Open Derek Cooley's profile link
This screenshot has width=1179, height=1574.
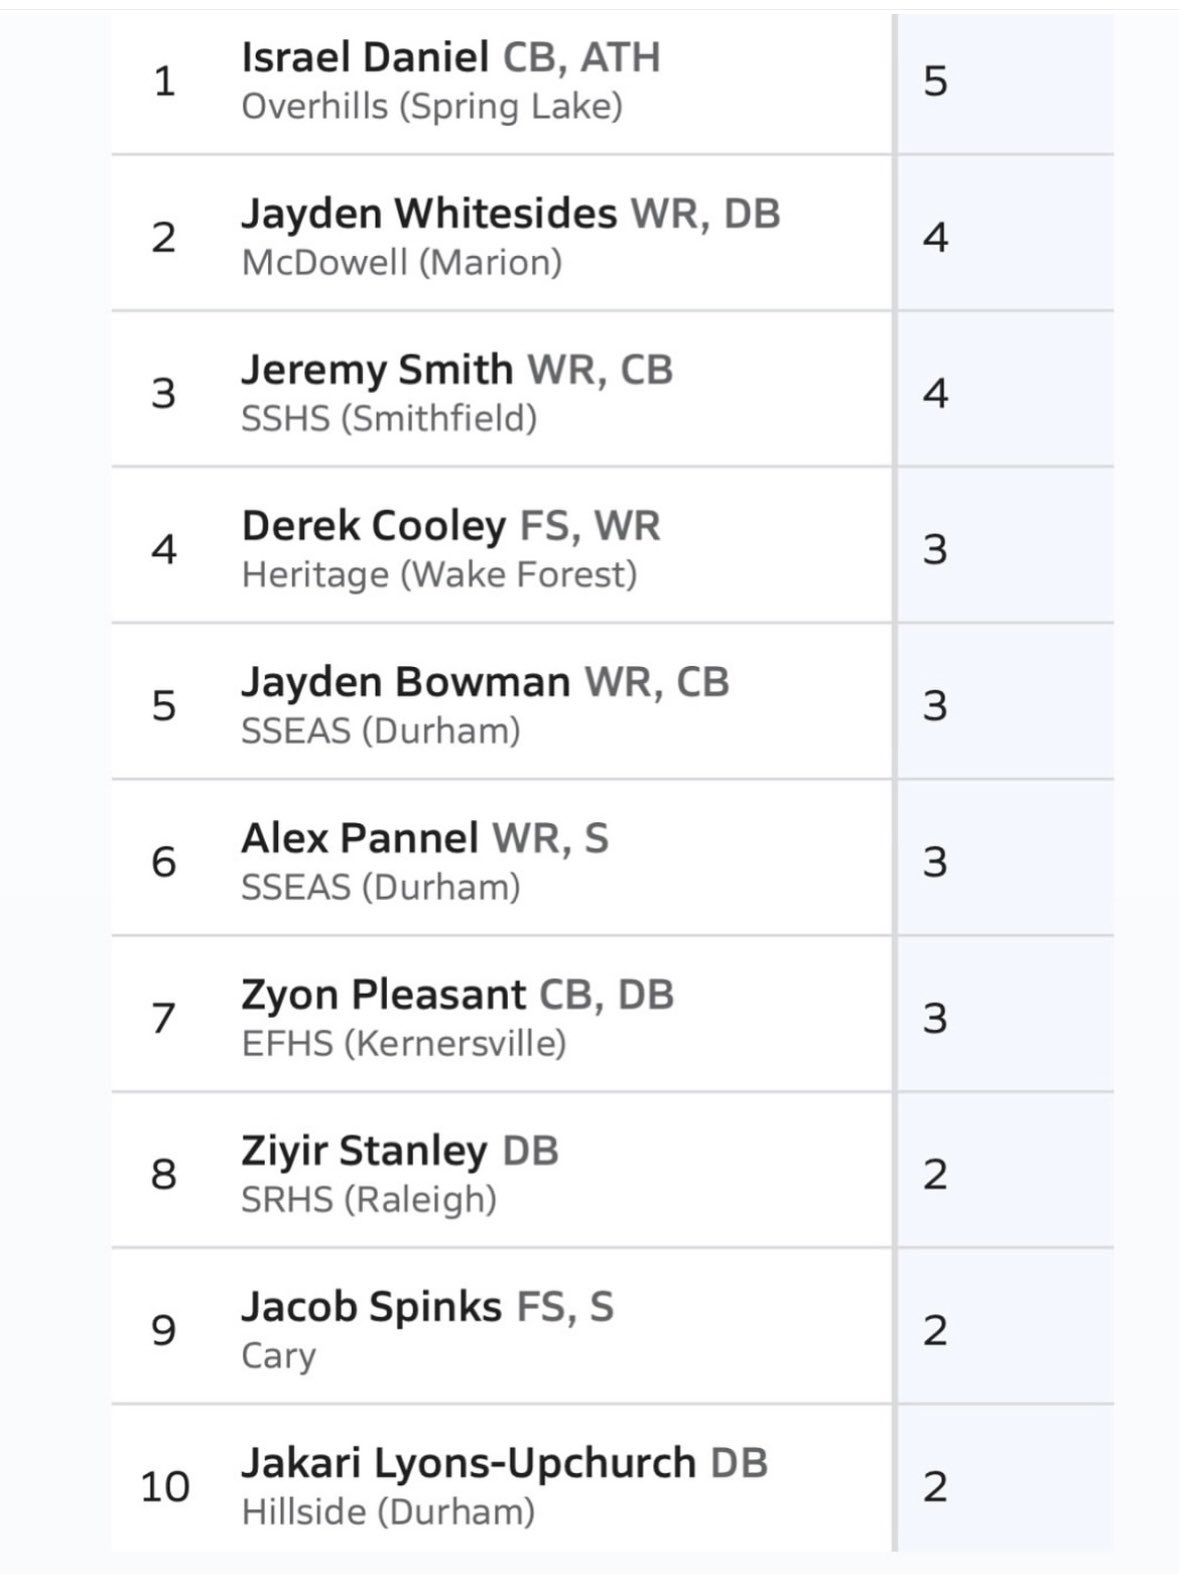373,526
